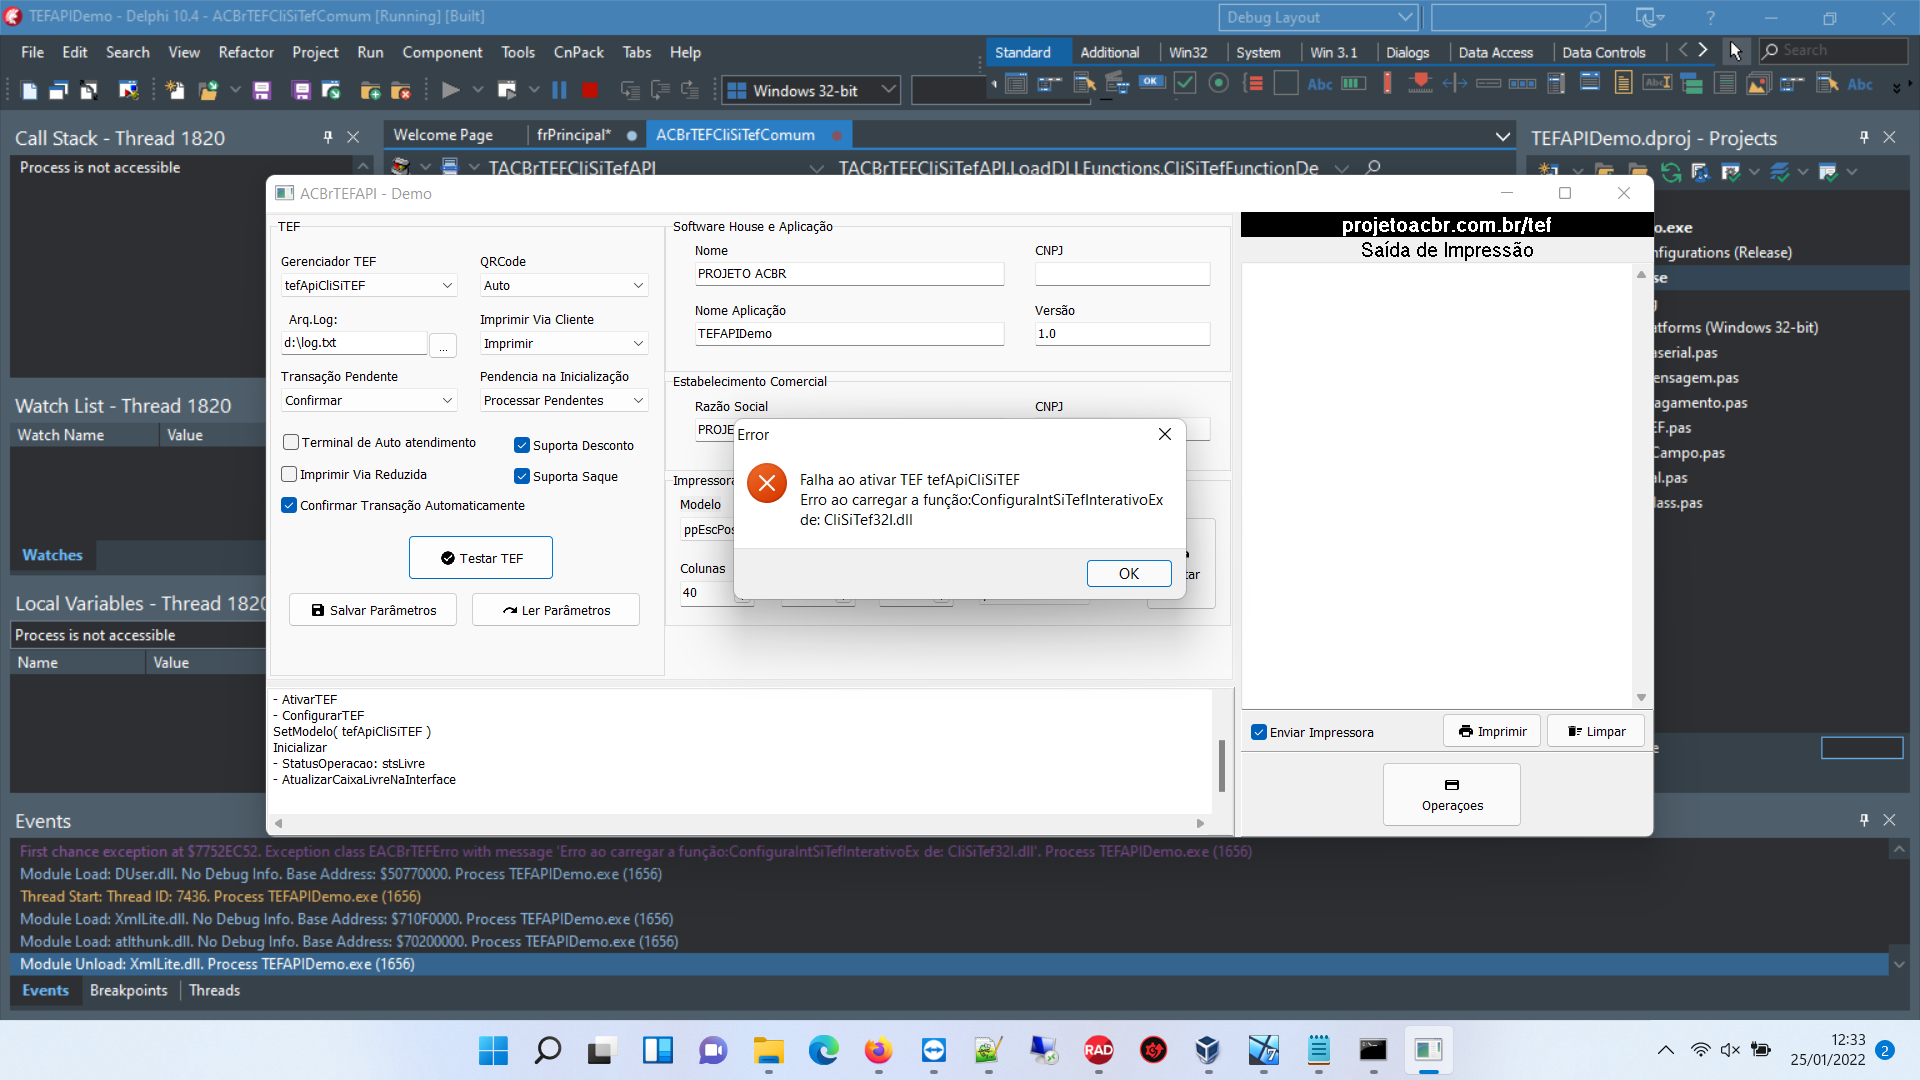Click Ler Parâmetros button

(x=556, y=610)
